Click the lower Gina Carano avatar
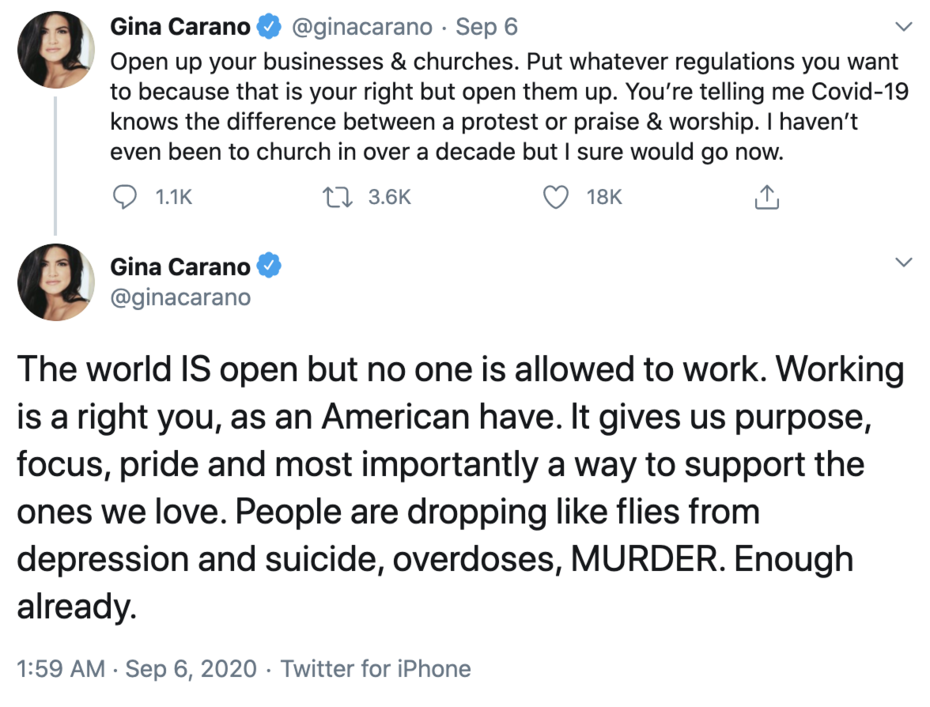Viewport: 930px width, 707px height. point(56,282)
